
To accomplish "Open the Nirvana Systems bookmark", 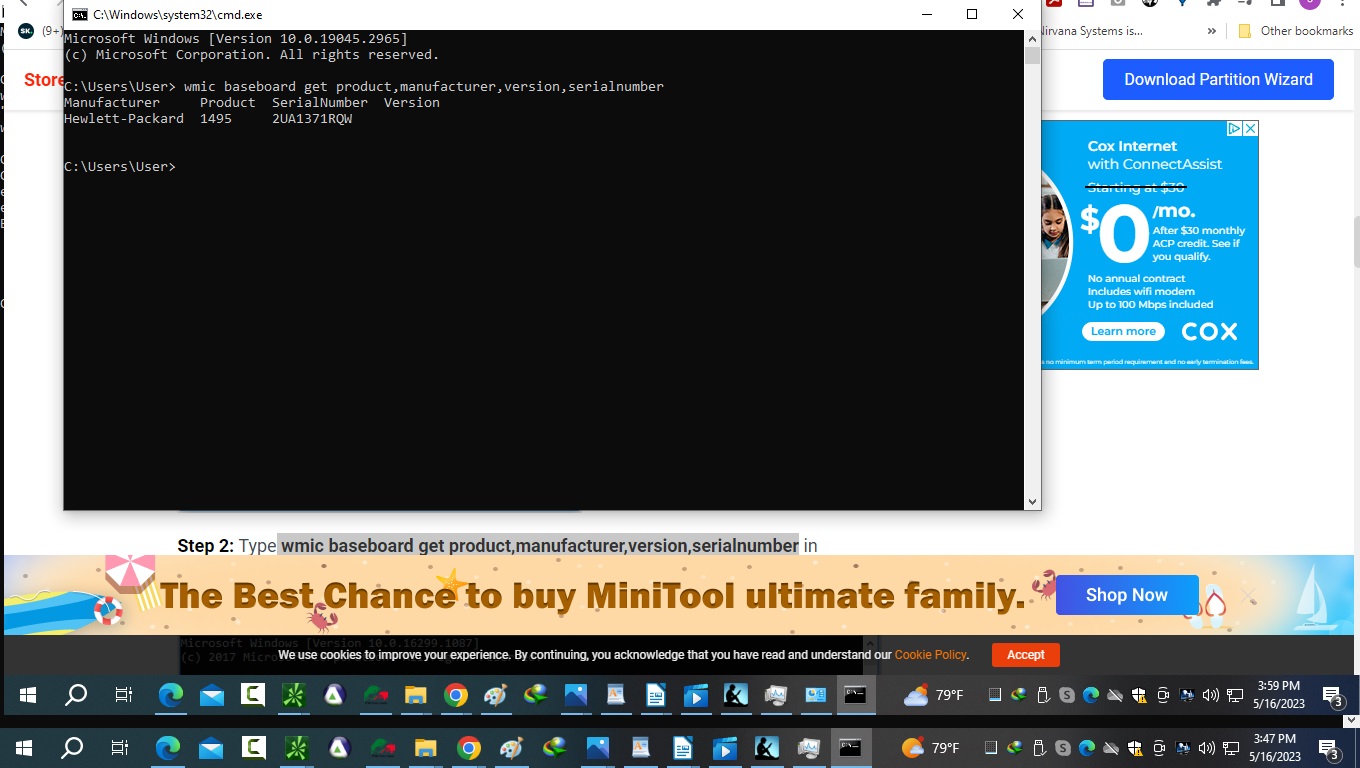I will pyautogui.click(x=1092, y=31).
